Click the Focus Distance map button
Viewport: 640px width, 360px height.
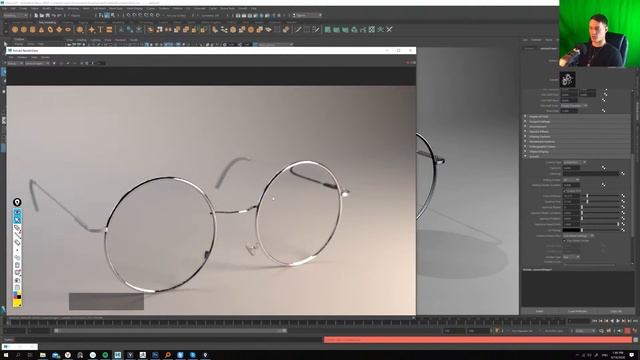(x=623, y=196)
